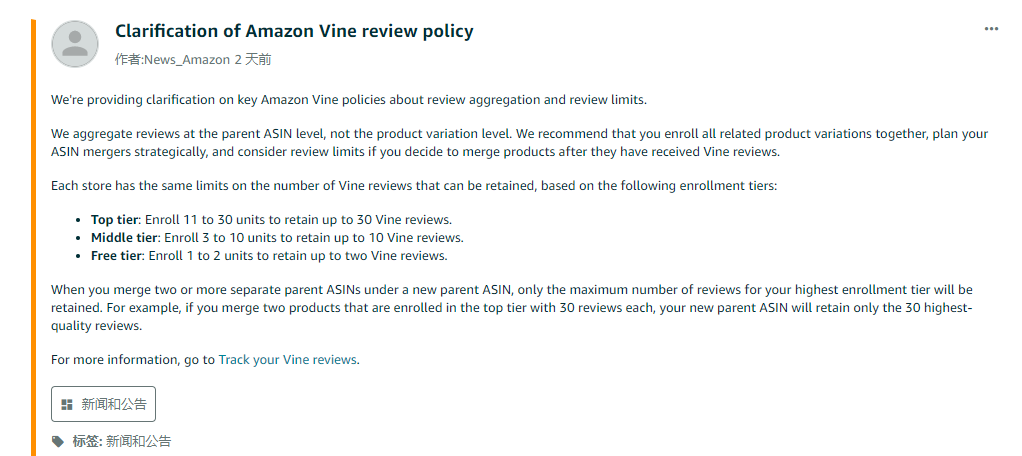Image resolution: width=1022 pixels, height=456 pixels.
Task: Click the bold Free tier text
Action: click(x=115, y=256)
